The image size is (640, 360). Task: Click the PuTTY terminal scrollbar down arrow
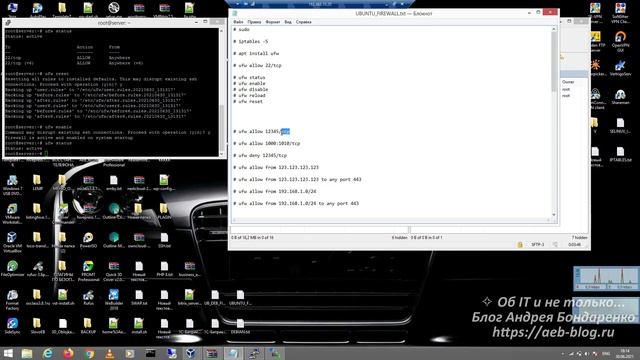tap(222, 154)
